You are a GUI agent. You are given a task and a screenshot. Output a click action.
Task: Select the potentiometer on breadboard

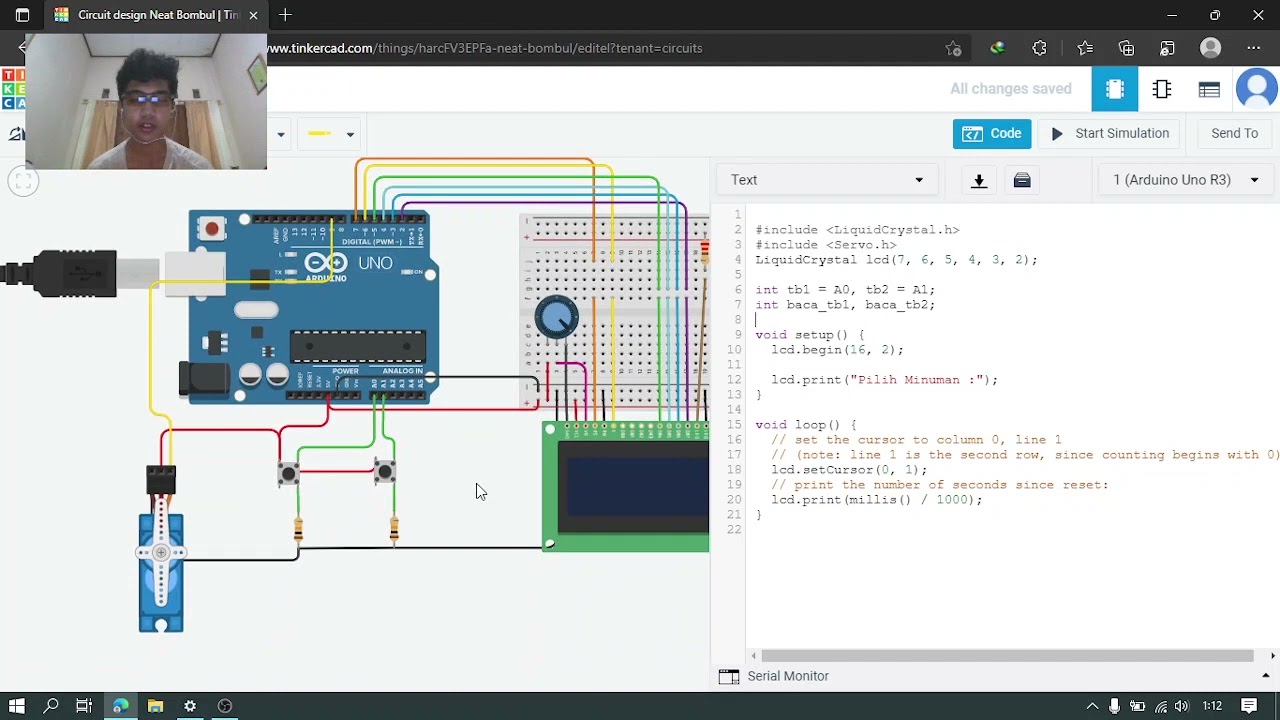(556, 318)
